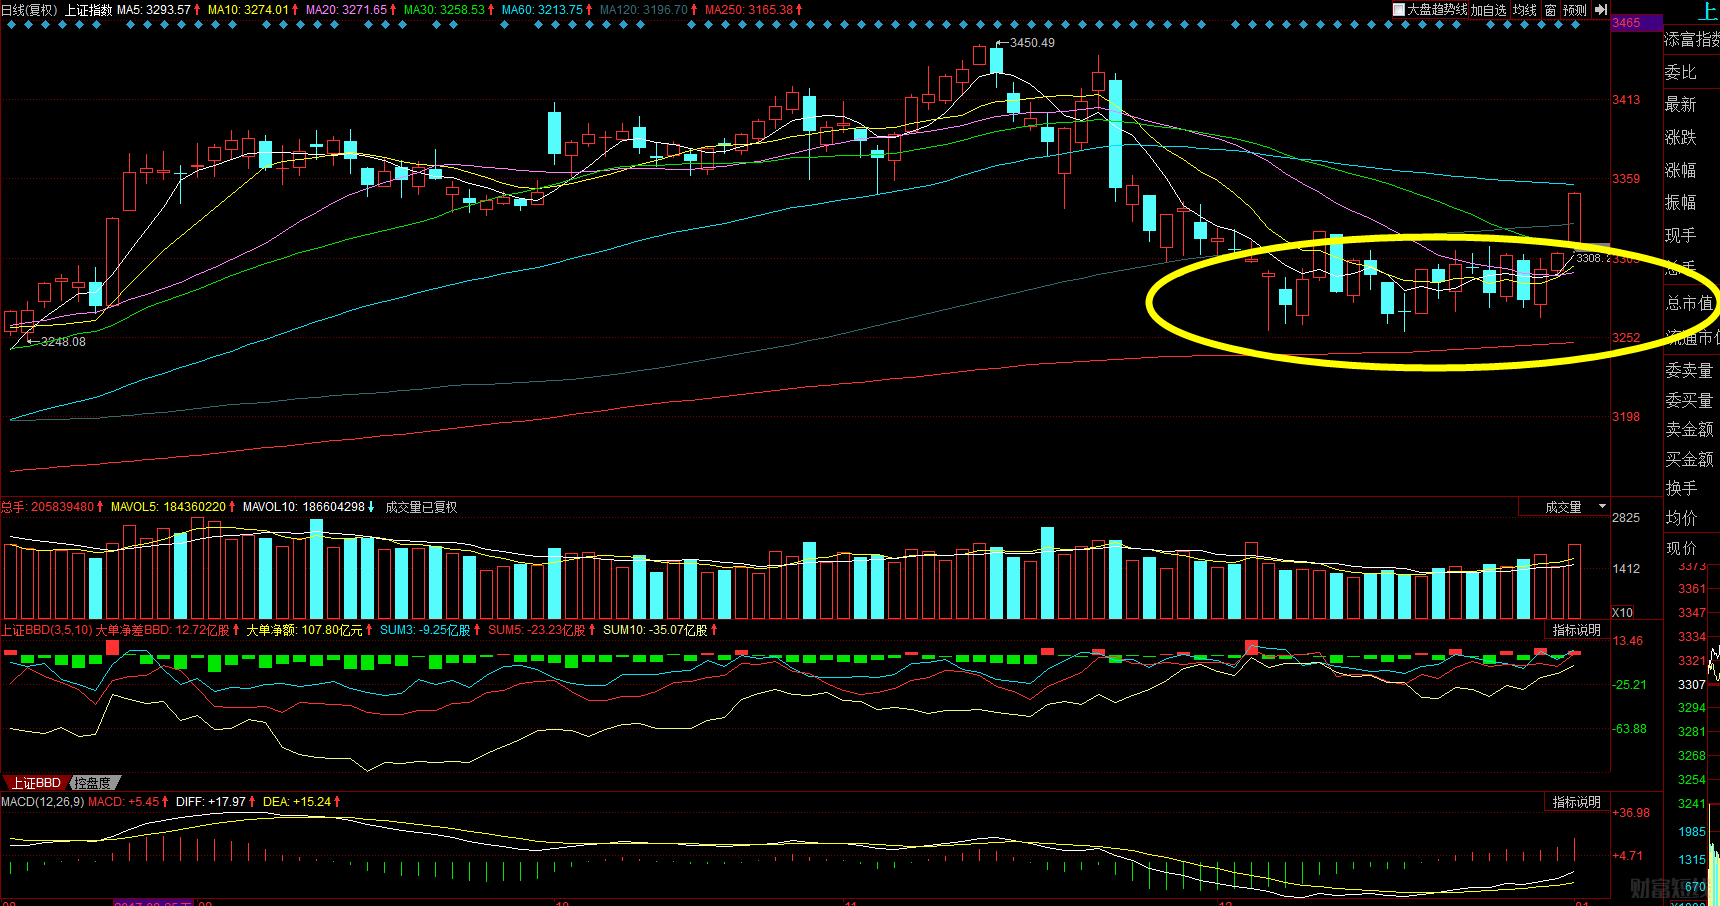The image size is (1720, 906).
Task: Click the 日线(复权) period label
Action: (x=30, y=10)
